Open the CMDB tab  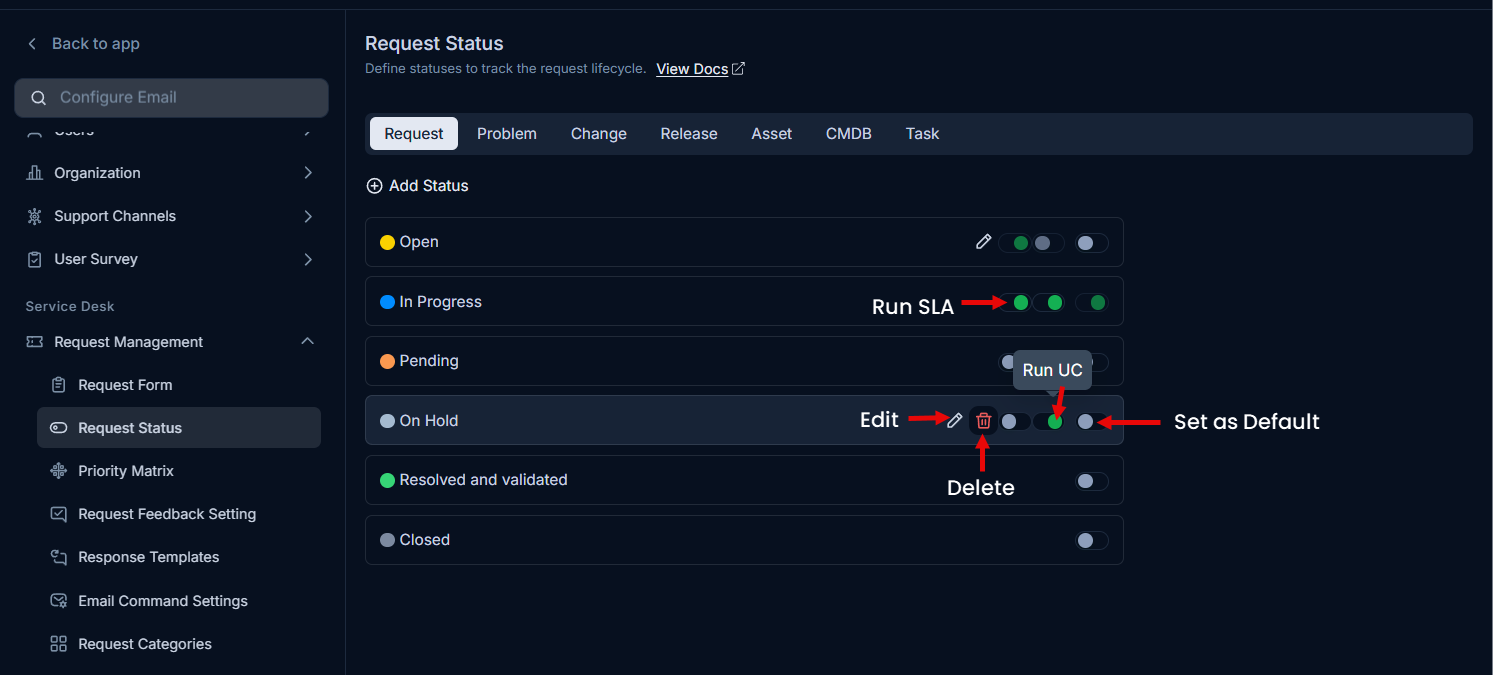pyautogui.click(x=849, y=134)
